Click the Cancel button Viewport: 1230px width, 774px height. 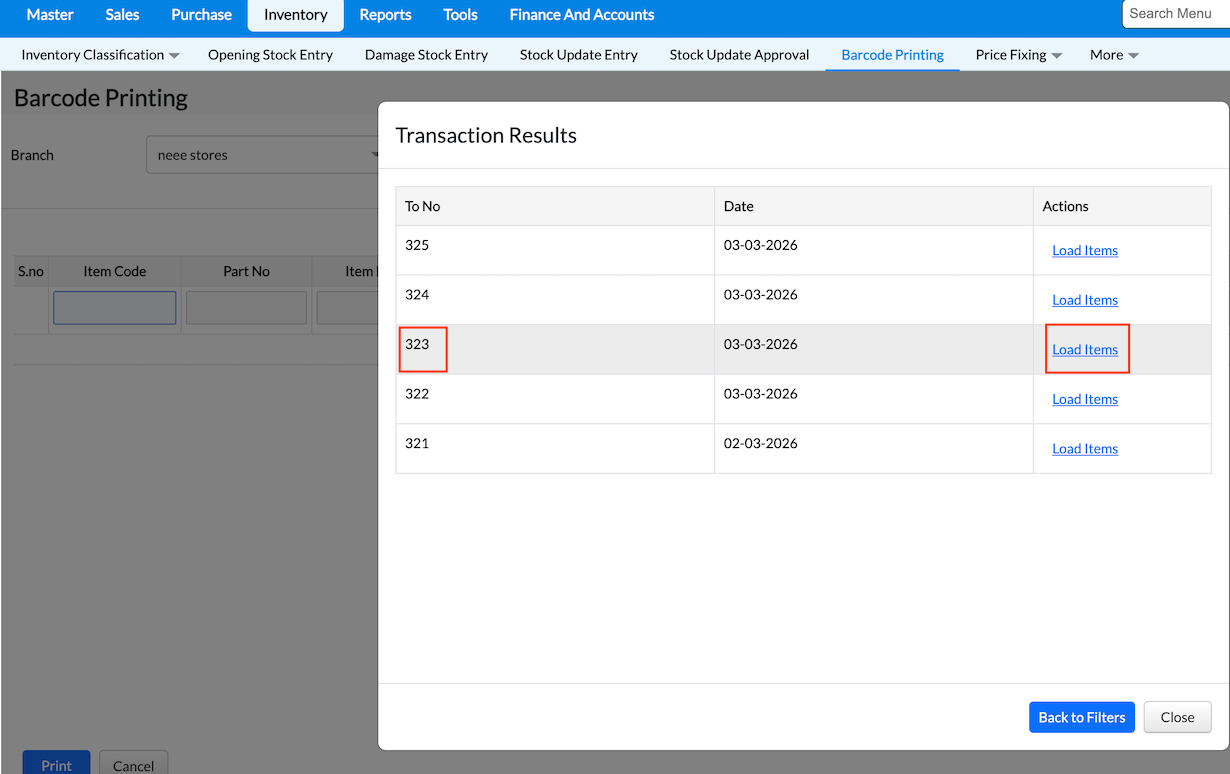(133, 763)
